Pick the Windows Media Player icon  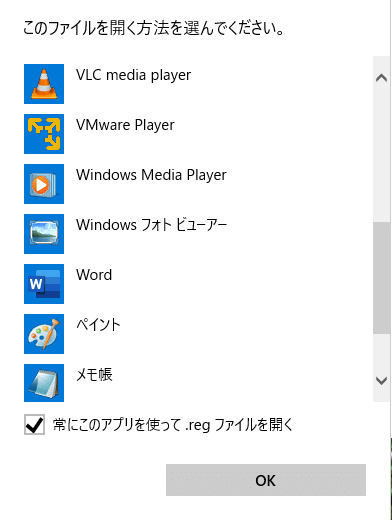coord(44,184)
